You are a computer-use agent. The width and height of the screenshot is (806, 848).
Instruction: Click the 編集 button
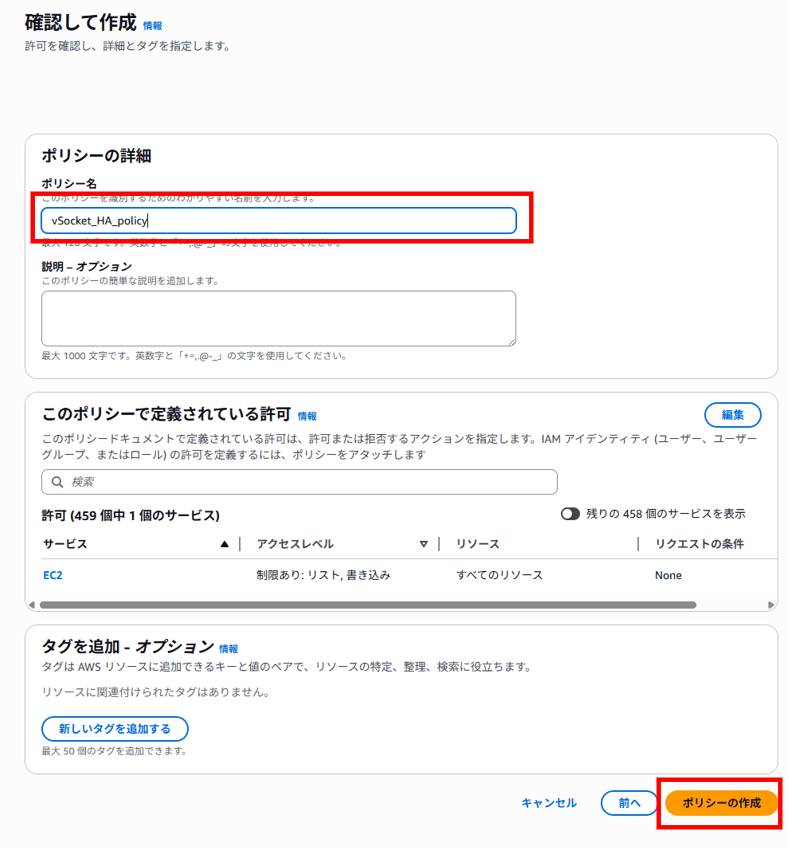(x=732, y=415)
